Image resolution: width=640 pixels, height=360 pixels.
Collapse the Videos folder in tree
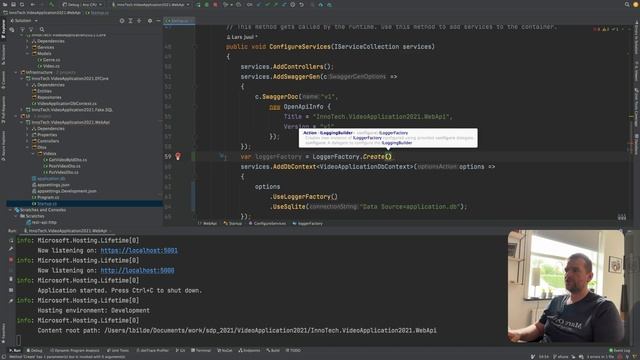pyautogui.click(x=33, y=153)
